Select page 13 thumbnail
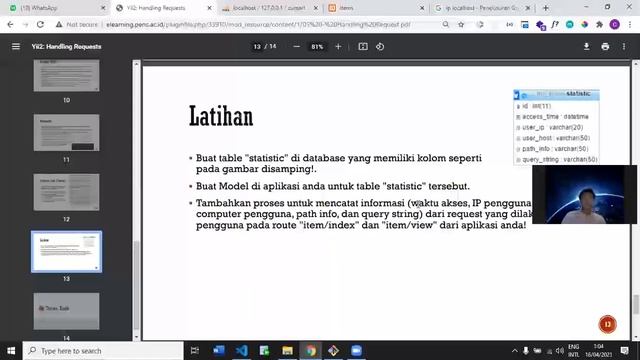Viewport: 640px width, 360px height. click(66, 251)
